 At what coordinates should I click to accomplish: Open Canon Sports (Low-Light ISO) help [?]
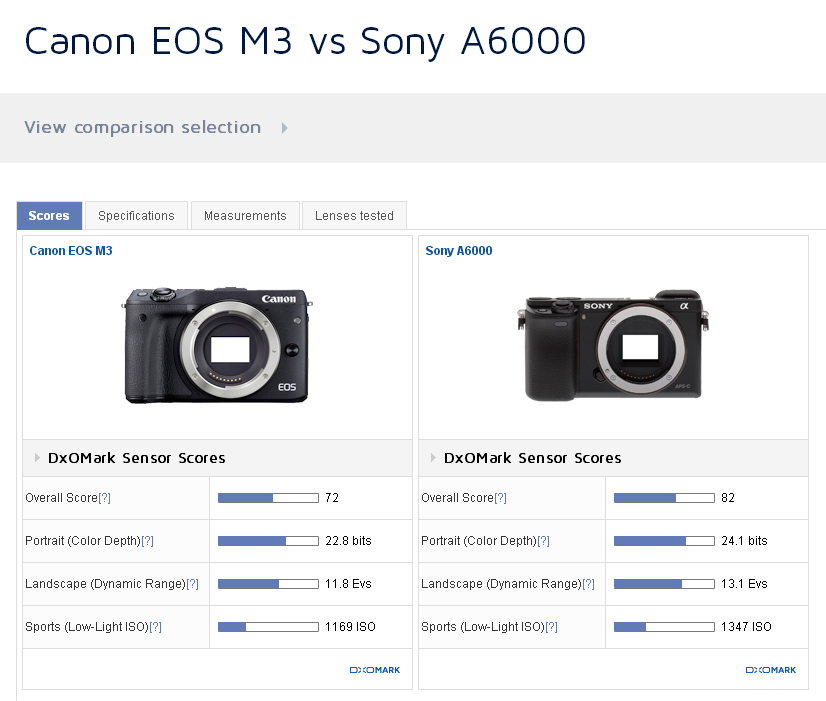coord(155,627)
